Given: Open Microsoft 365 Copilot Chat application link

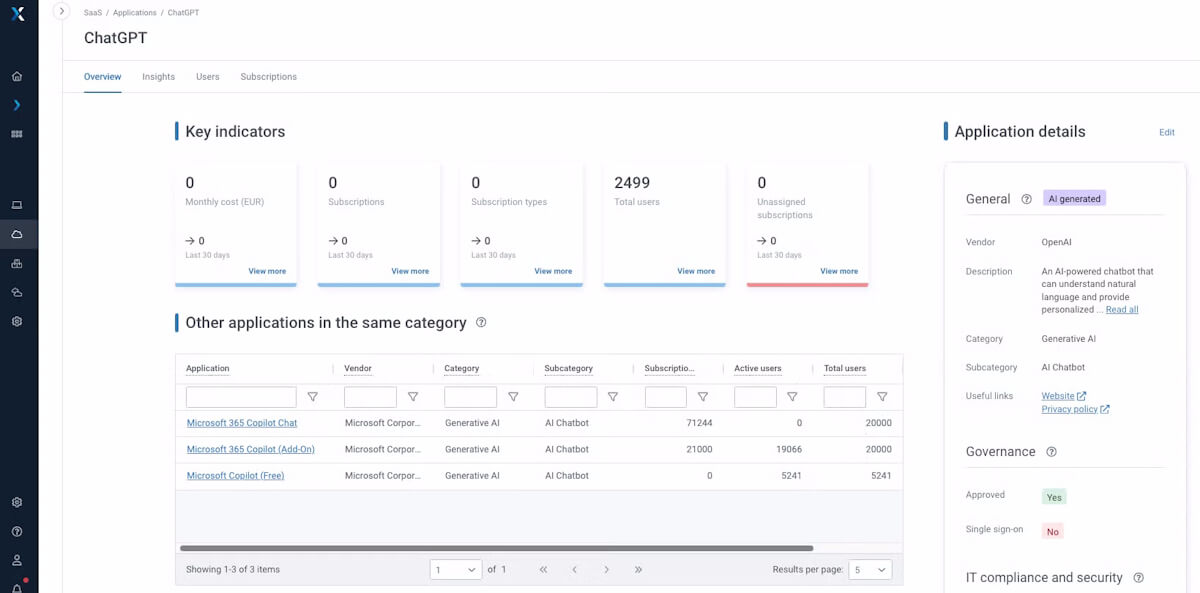Looking at the screenshot, I should [x=242, y=423].
